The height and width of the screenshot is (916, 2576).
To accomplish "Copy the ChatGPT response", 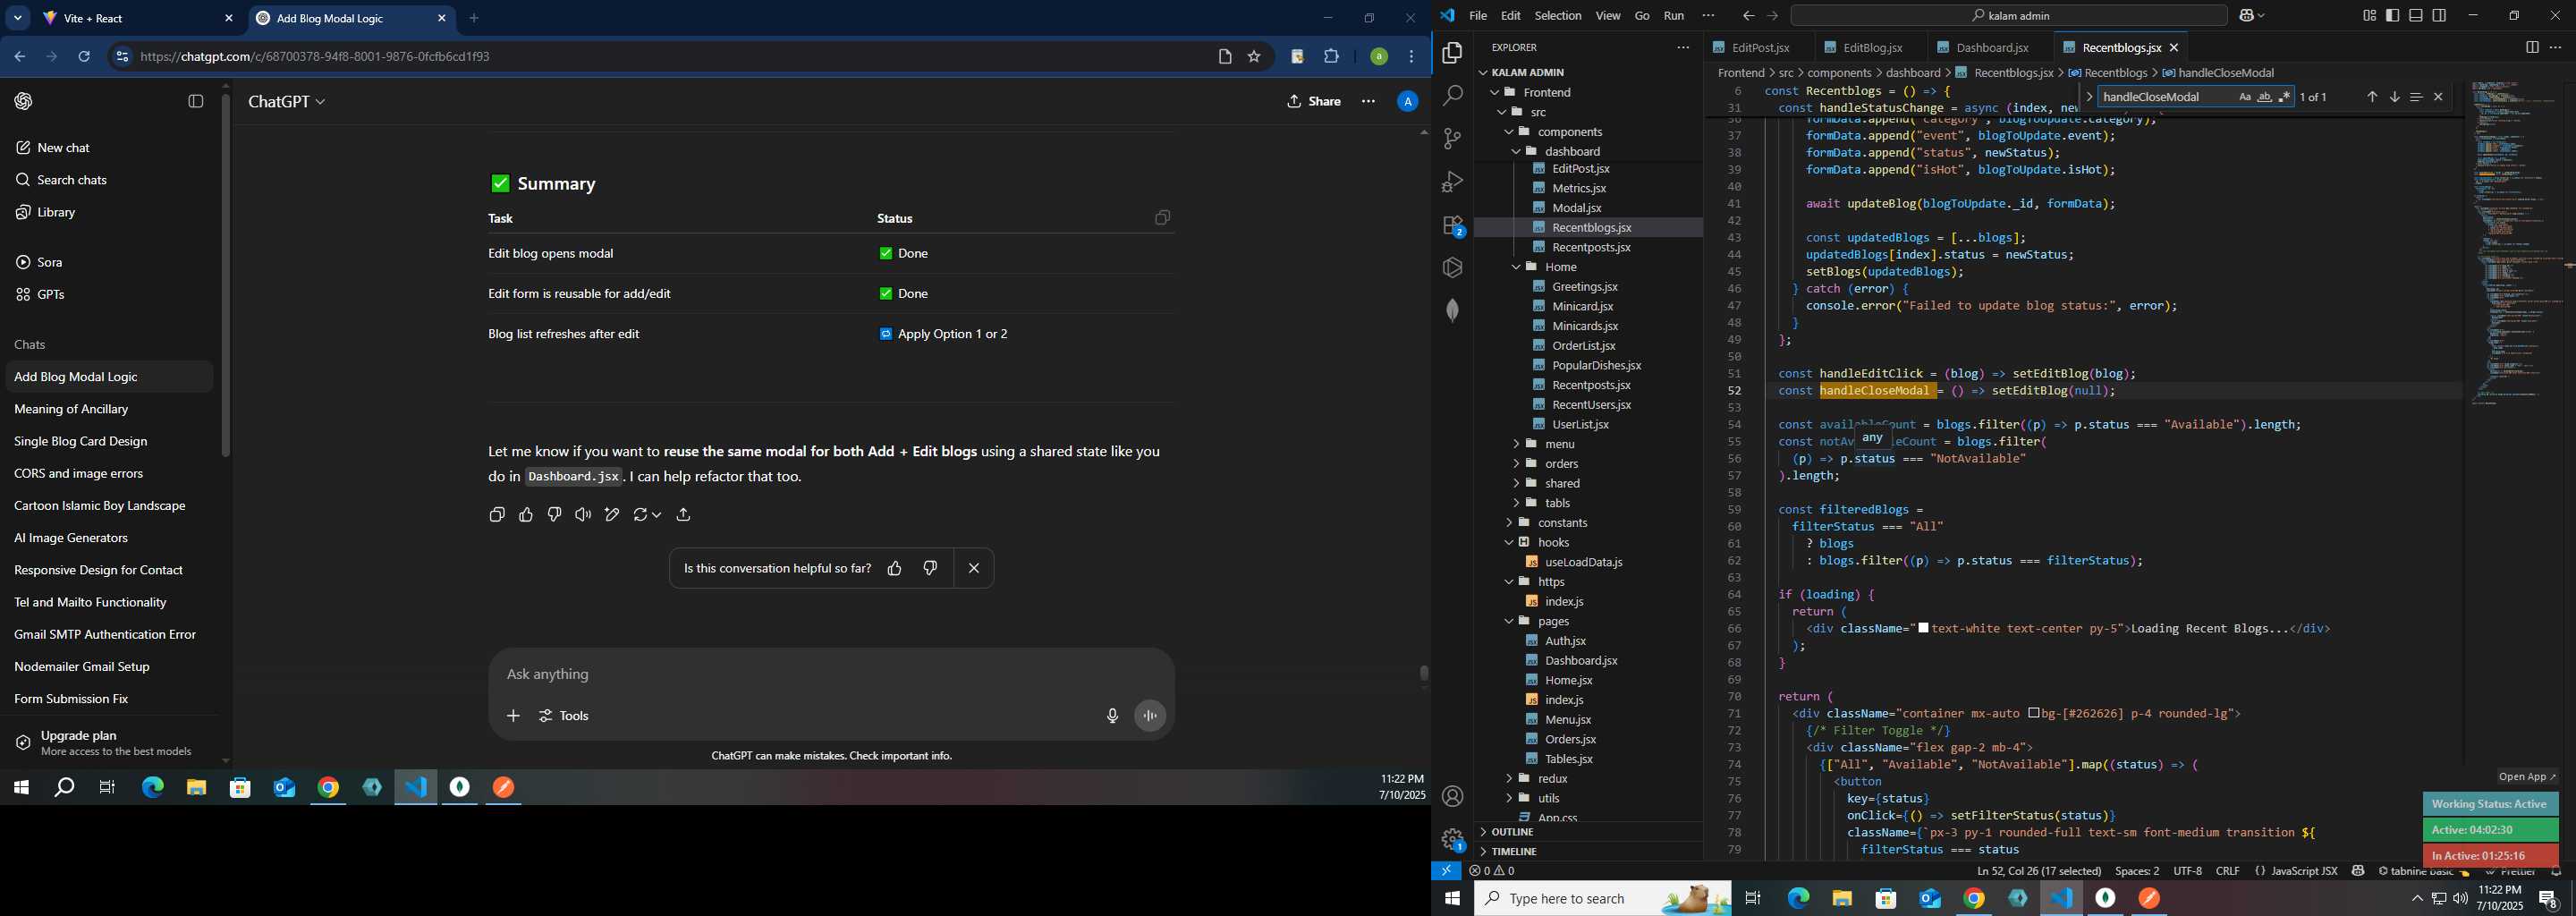I will 497,514.
